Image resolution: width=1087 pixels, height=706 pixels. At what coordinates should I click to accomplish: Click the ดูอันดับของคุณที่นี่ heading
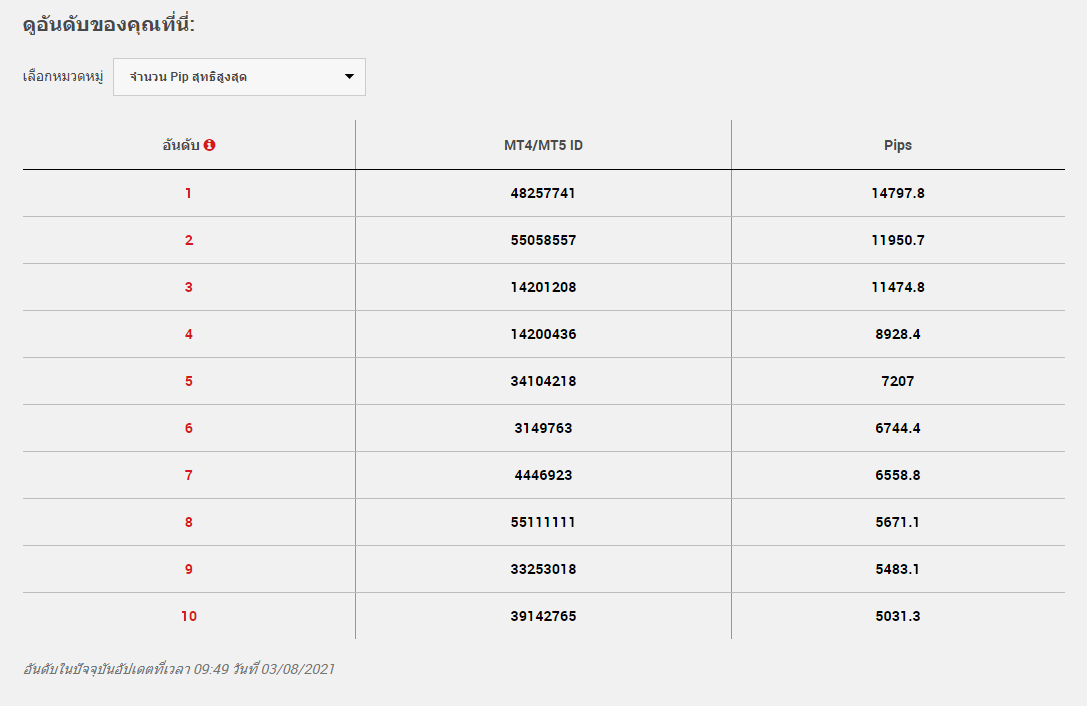pyautogui.click(x=109, y=24)
